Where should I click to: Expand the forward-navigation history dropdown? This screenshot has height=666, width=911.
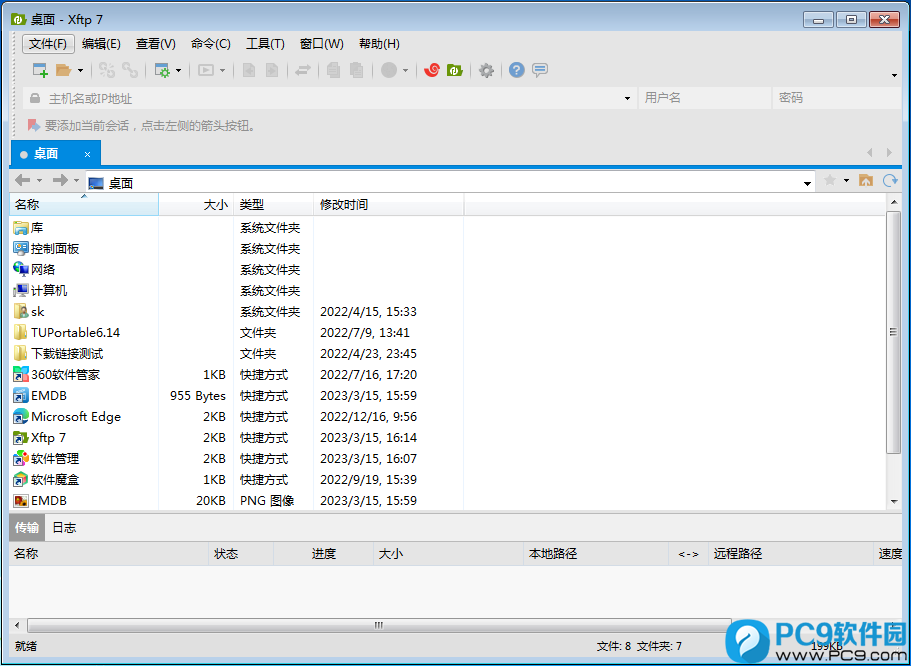(x=76, y=181)
